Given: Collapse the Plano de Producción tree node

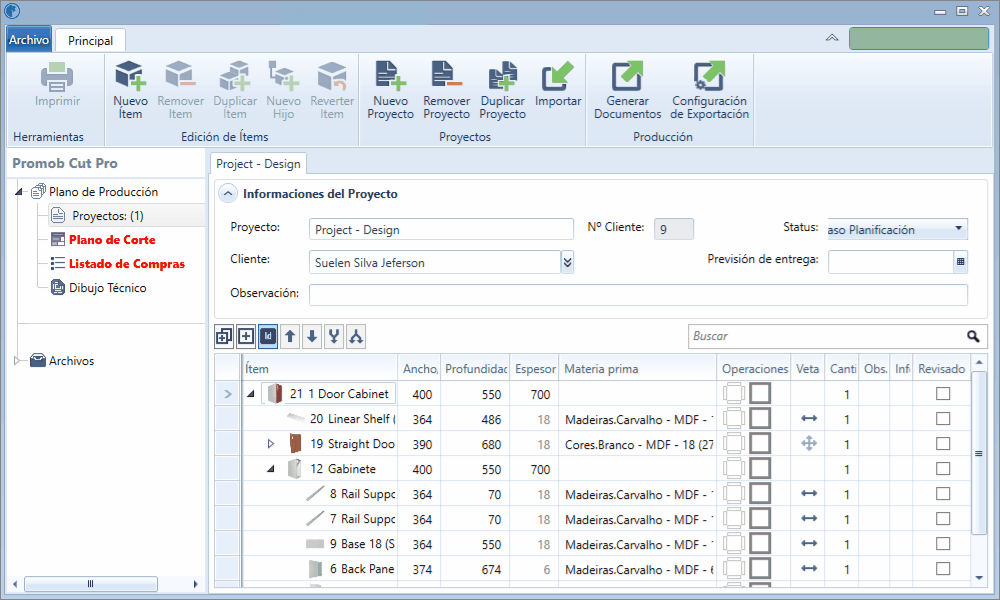Looking at the screenshot, I should point(19,191).
